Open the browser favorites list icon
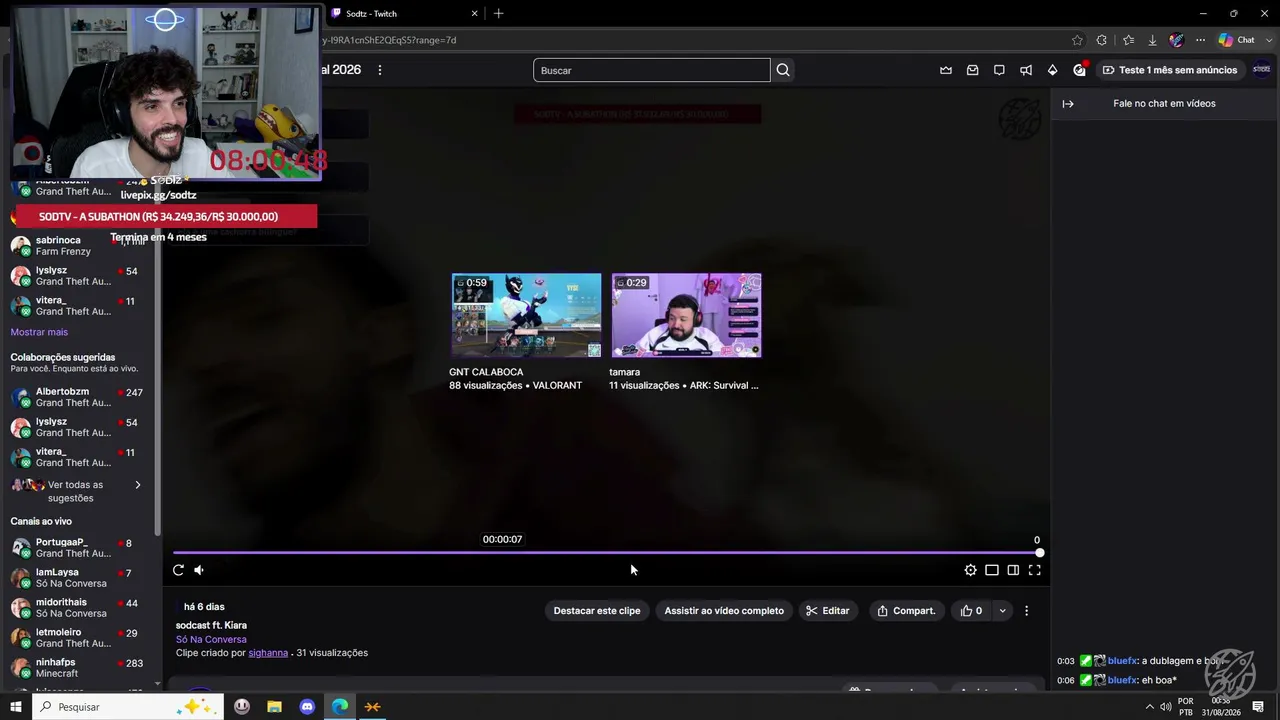 1128,40
